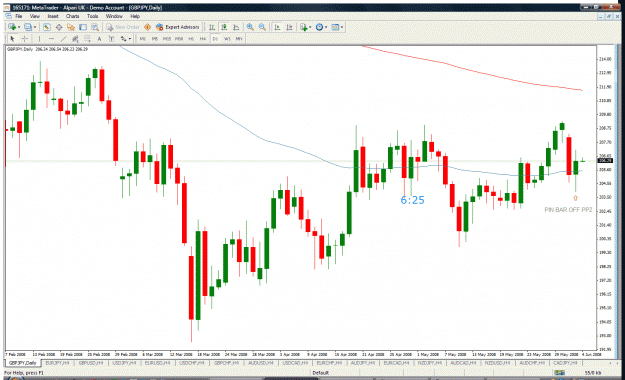This screenshot has width=625, height=380.
Task: Set timeframe to M5
Action: [155, 39]
